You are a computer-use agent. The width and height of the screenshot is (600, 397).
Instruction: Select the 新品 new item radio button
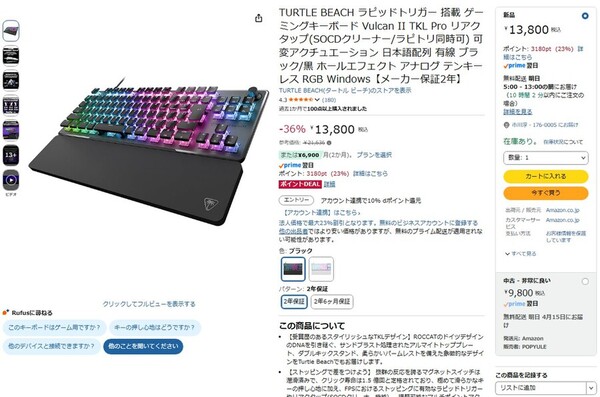pos(585,16)
